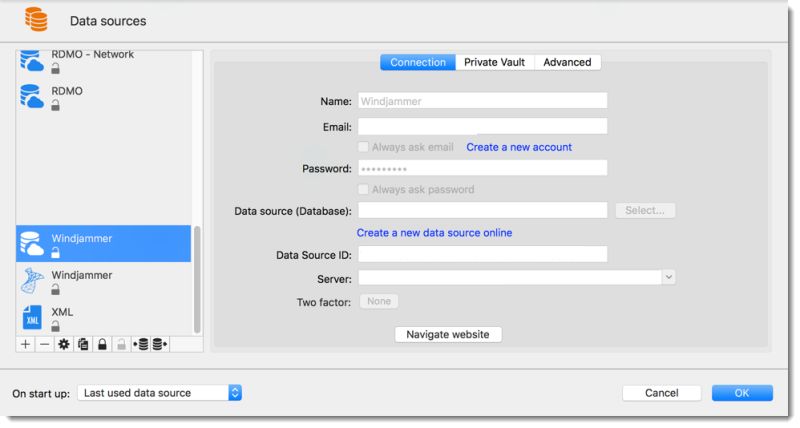
Task: Click the highlighted Windjammer cloud database icon
Action: coord(32,243)
